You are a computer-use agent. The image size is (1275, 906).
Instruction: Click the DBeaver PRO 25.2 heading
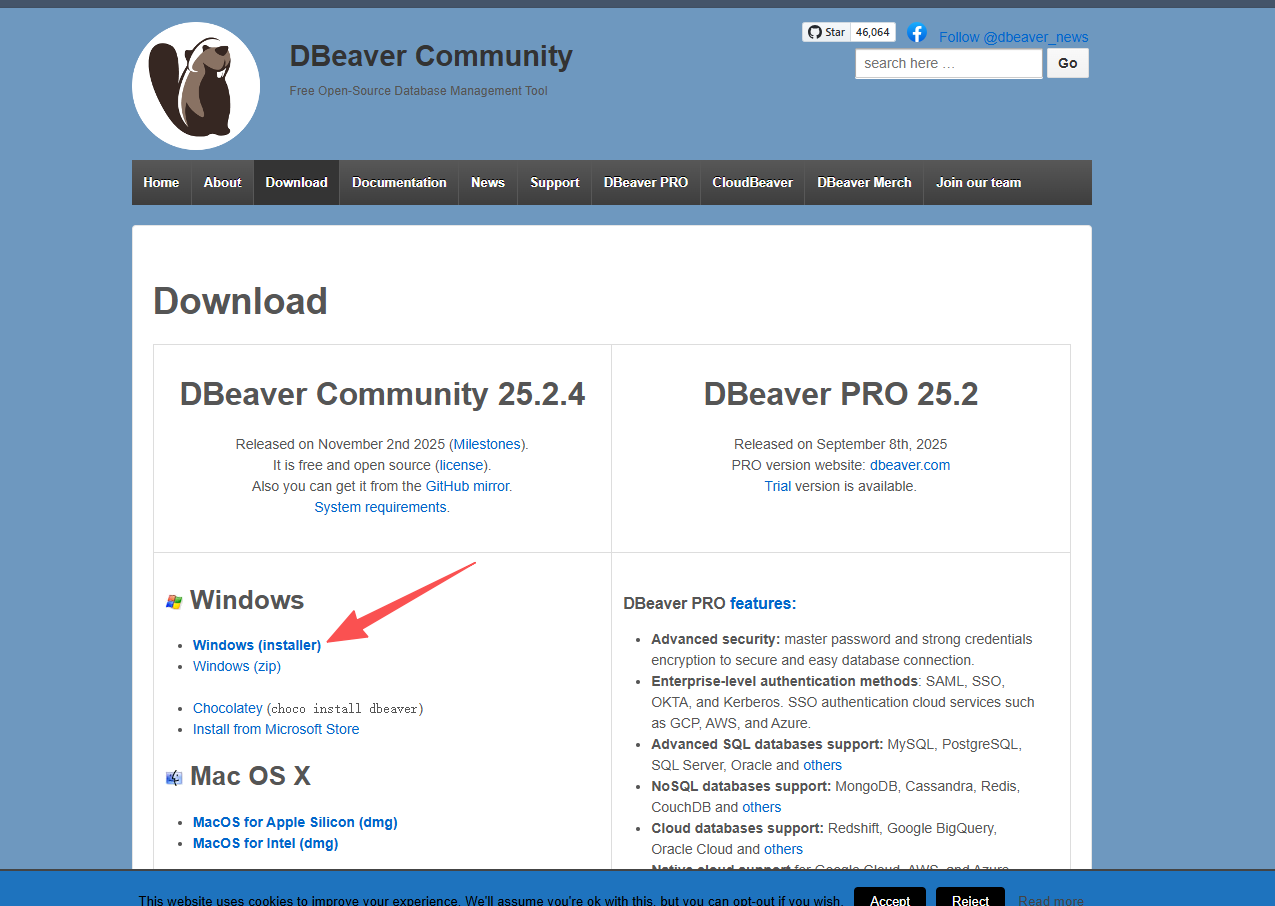(x=841, y=394)
